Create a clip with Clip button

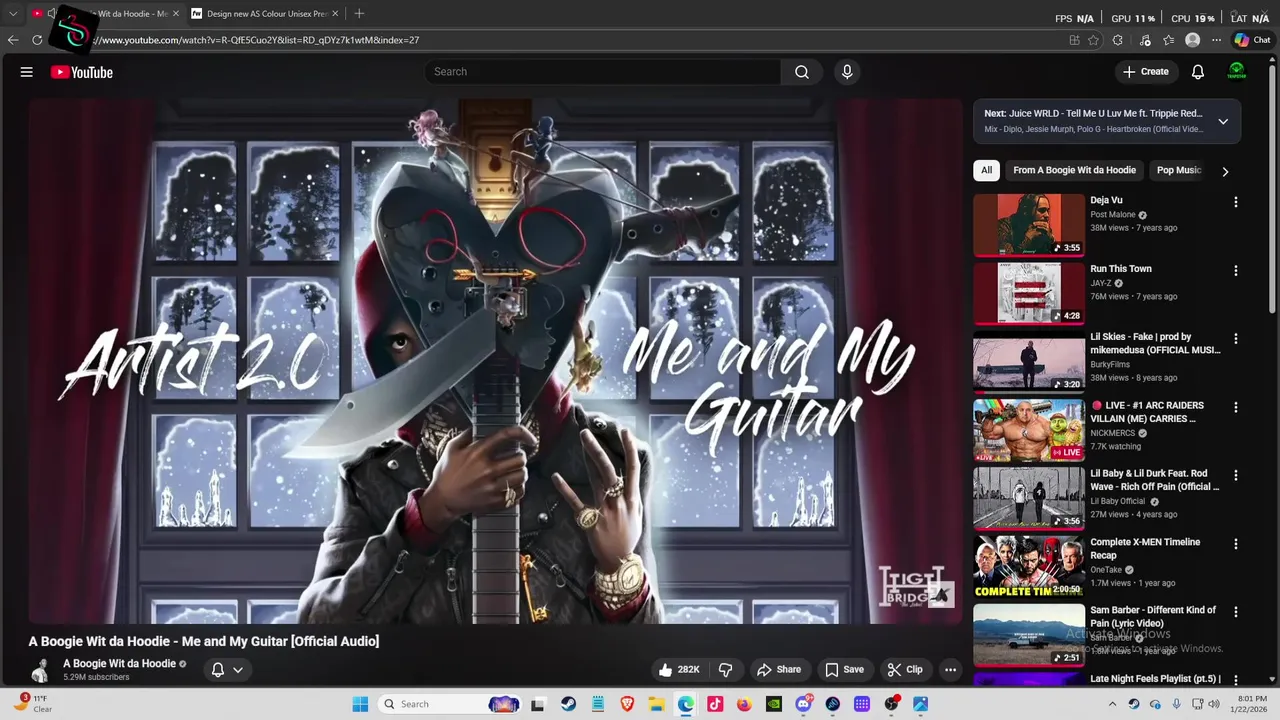pos(905,669)
